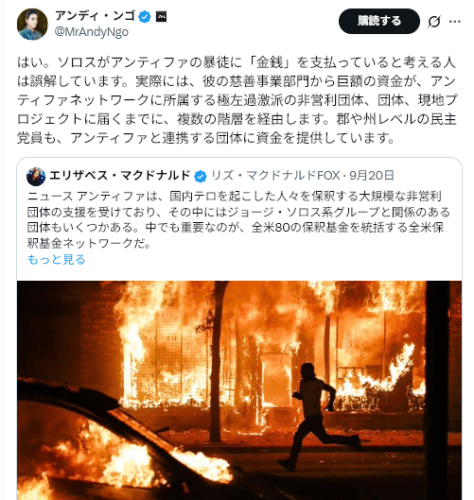Expand quoted post with もっと見る
Image resolution: width=474 pixels, height=500 pixels.
tap(56, 259)
